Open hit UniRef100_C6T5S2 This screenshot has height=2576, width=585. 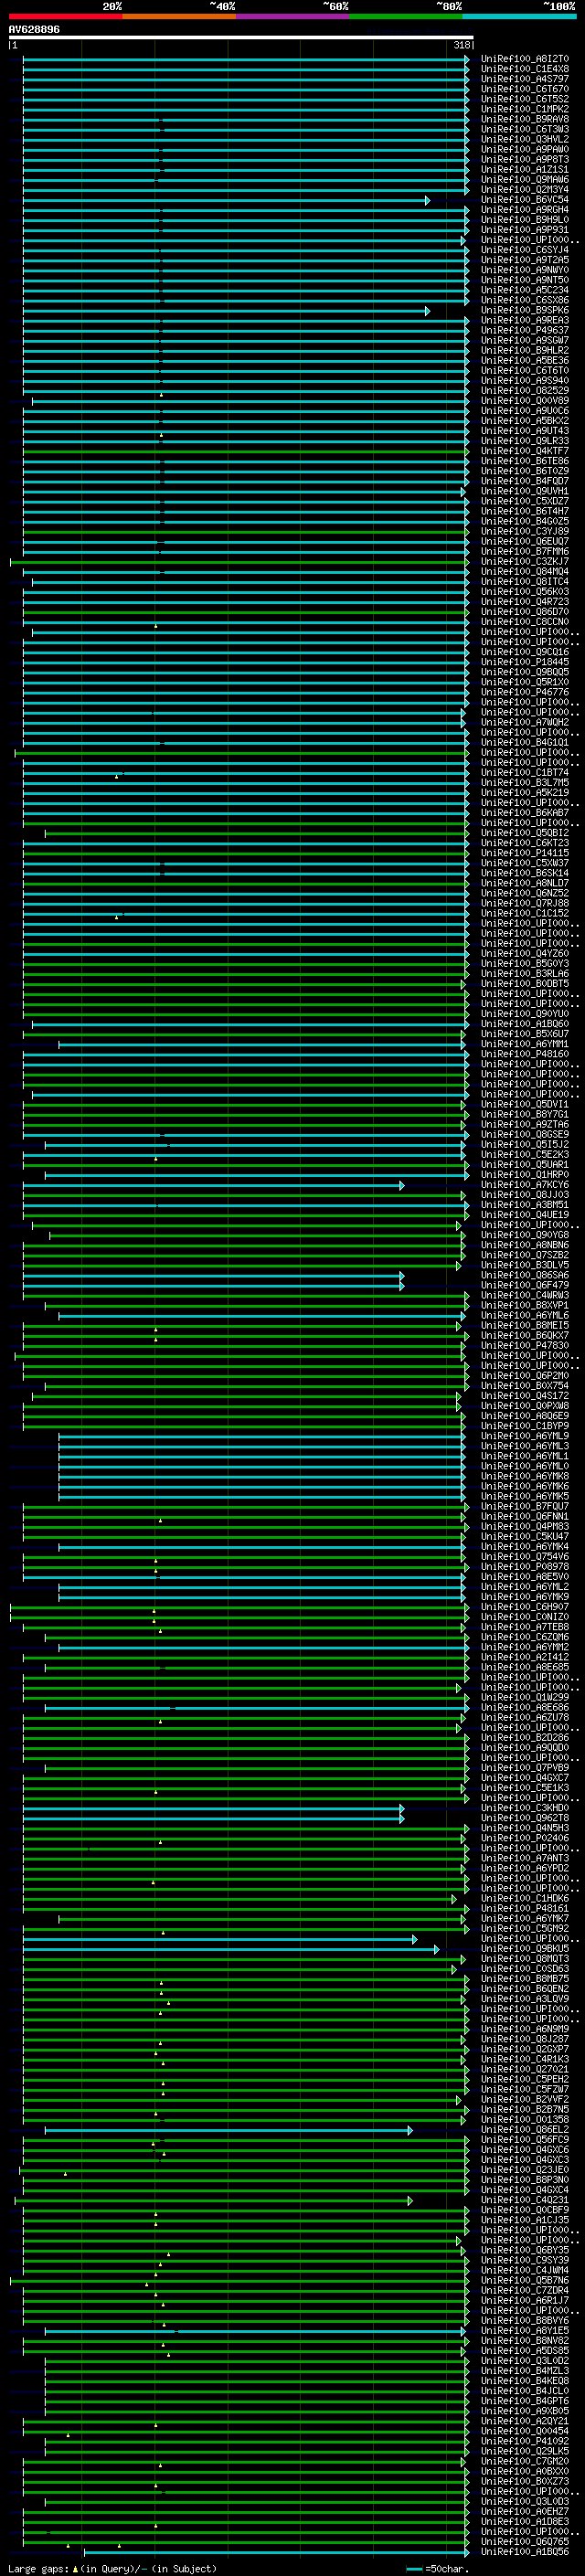click(525, 99)
